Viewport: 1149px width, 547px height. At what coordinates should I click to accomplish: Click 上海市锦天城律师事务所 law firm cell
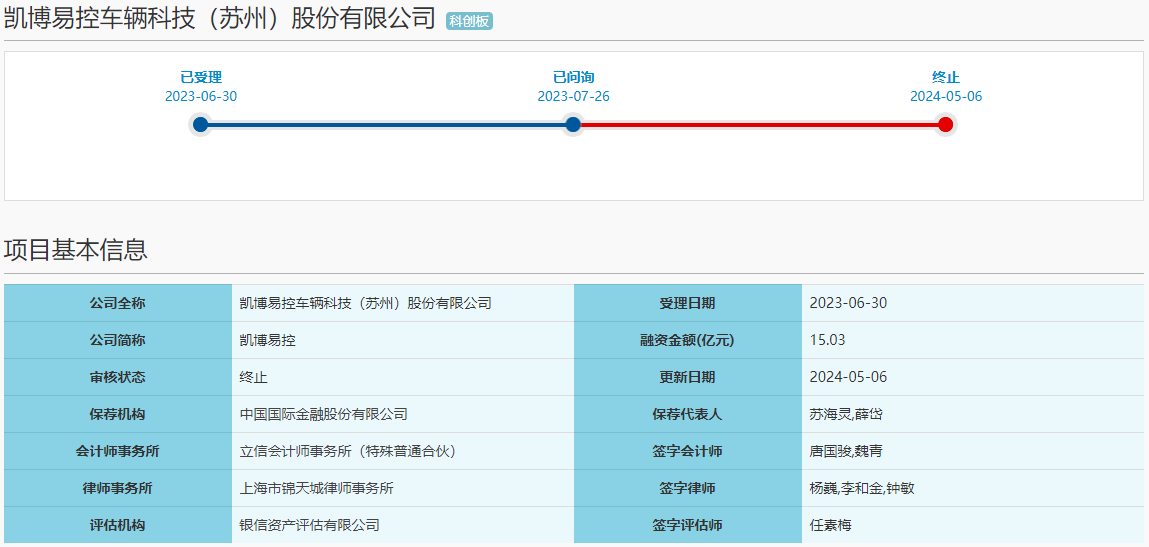tap(317, 488)
